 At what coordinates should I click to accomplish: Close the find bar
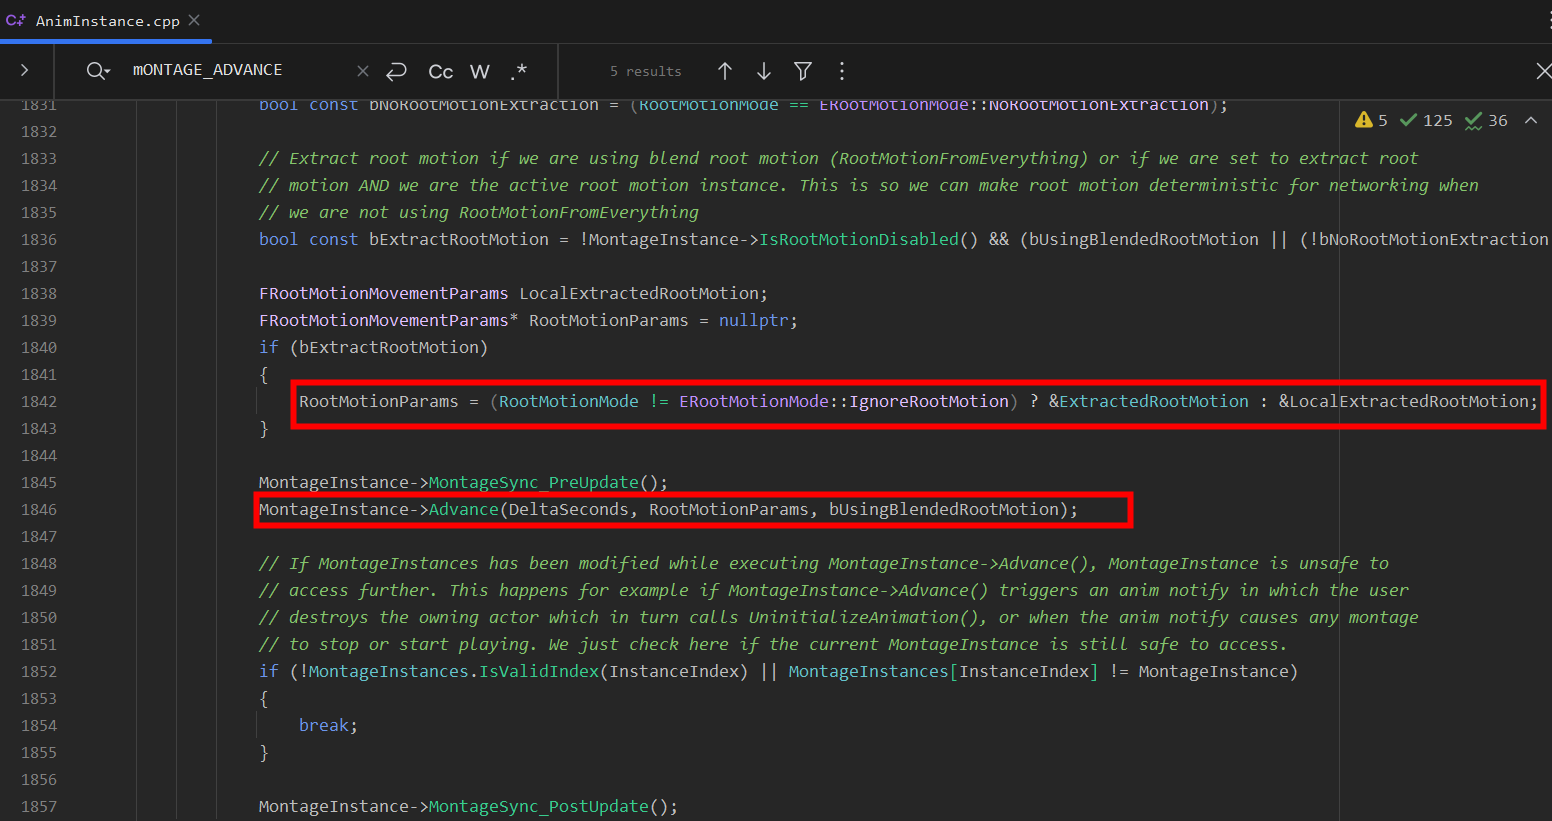point(1543,71)
